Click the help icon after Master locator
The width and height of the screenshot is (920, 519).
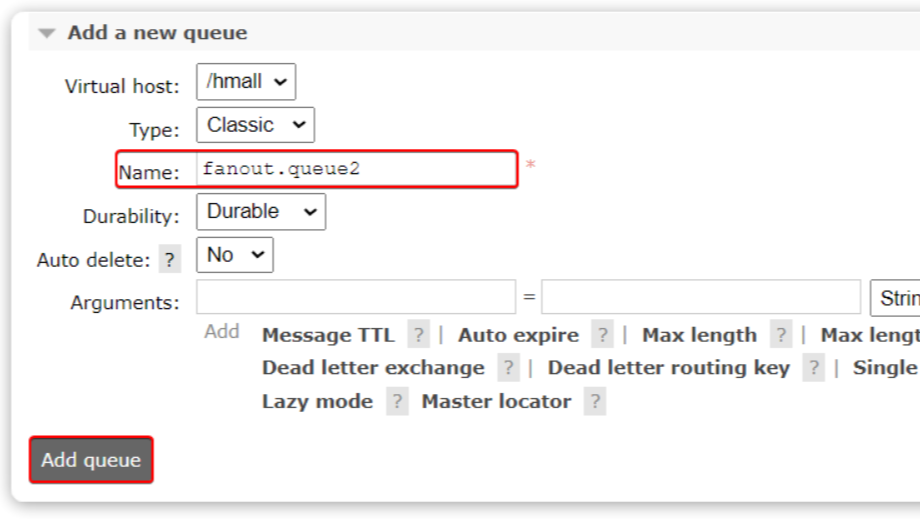pos(595,402)
